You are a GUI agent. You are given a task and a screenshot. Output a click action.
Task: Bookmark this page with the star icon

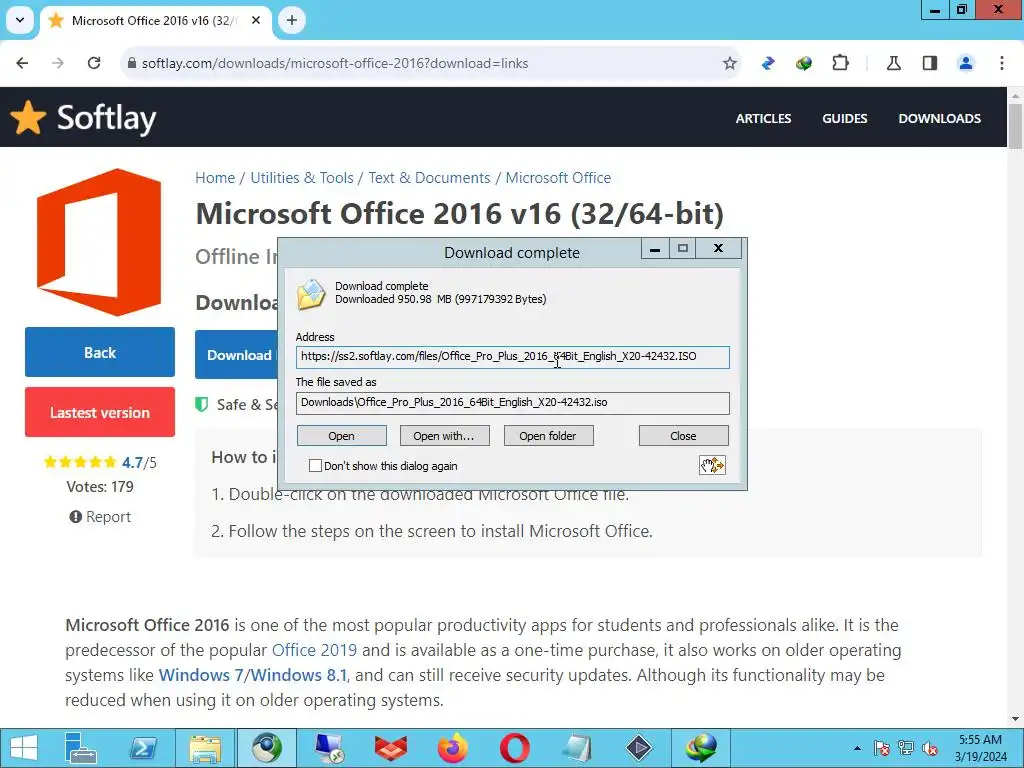(729, 63)
